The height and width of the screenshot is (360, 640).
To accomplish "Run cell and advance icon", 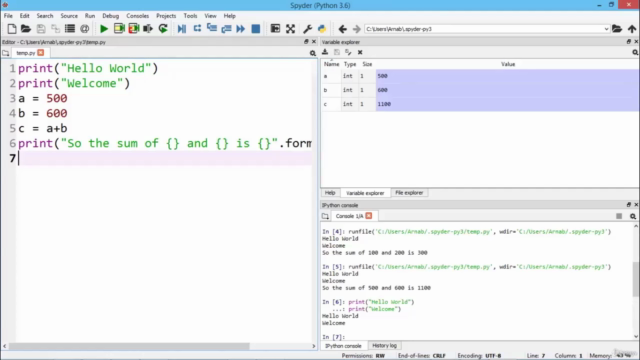I will tap(133, 29).
